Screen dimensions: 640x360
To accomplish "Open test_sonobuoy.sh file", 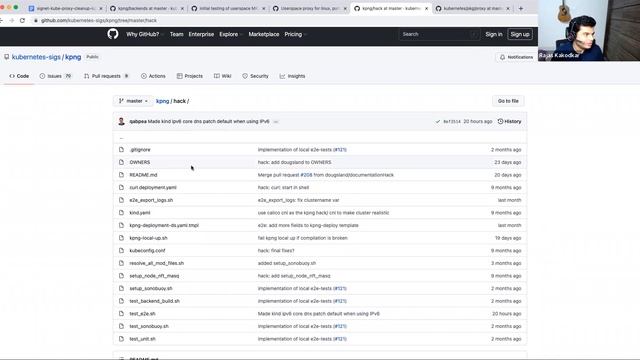I will coord(149,327).
